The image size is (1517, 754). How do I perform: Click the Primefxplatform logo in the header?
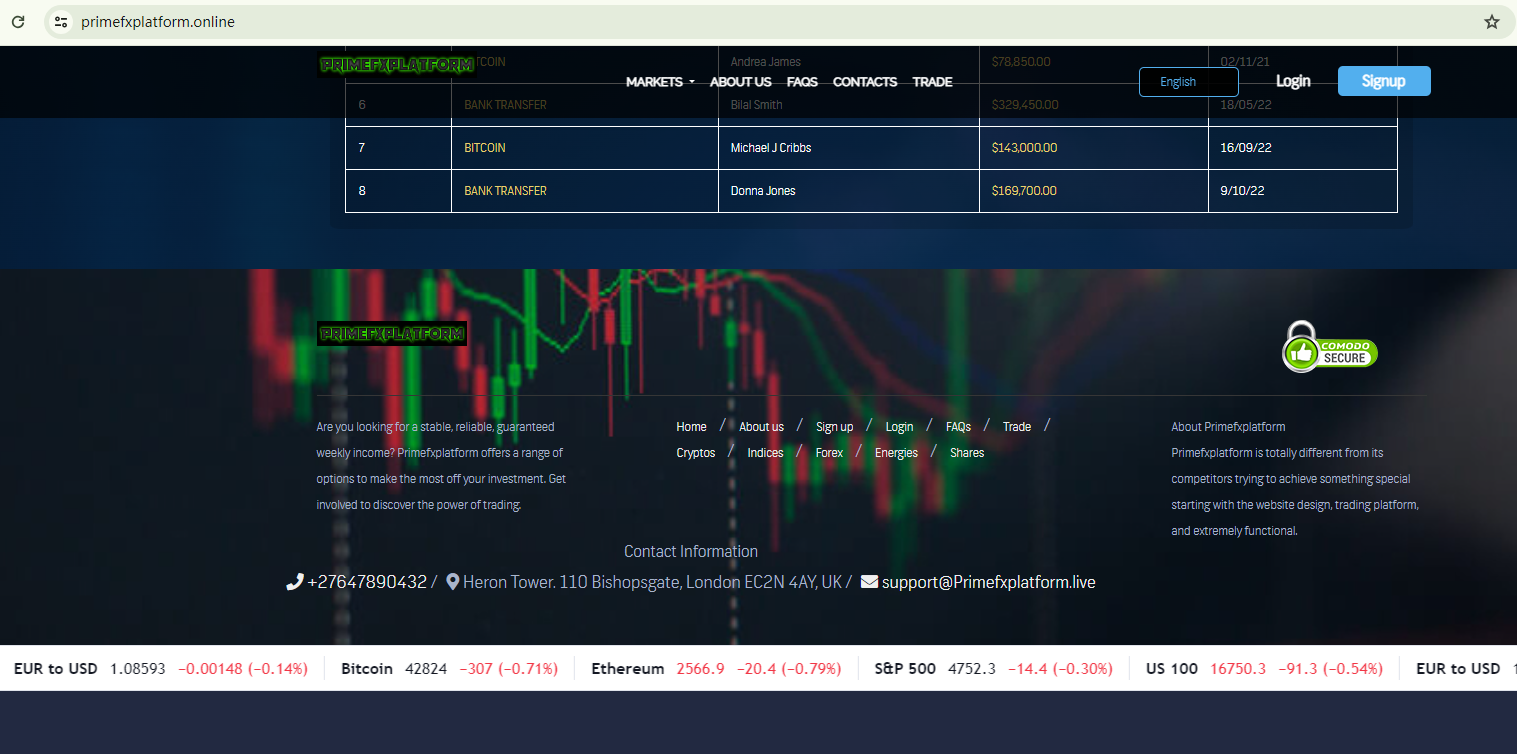(396, 65)
